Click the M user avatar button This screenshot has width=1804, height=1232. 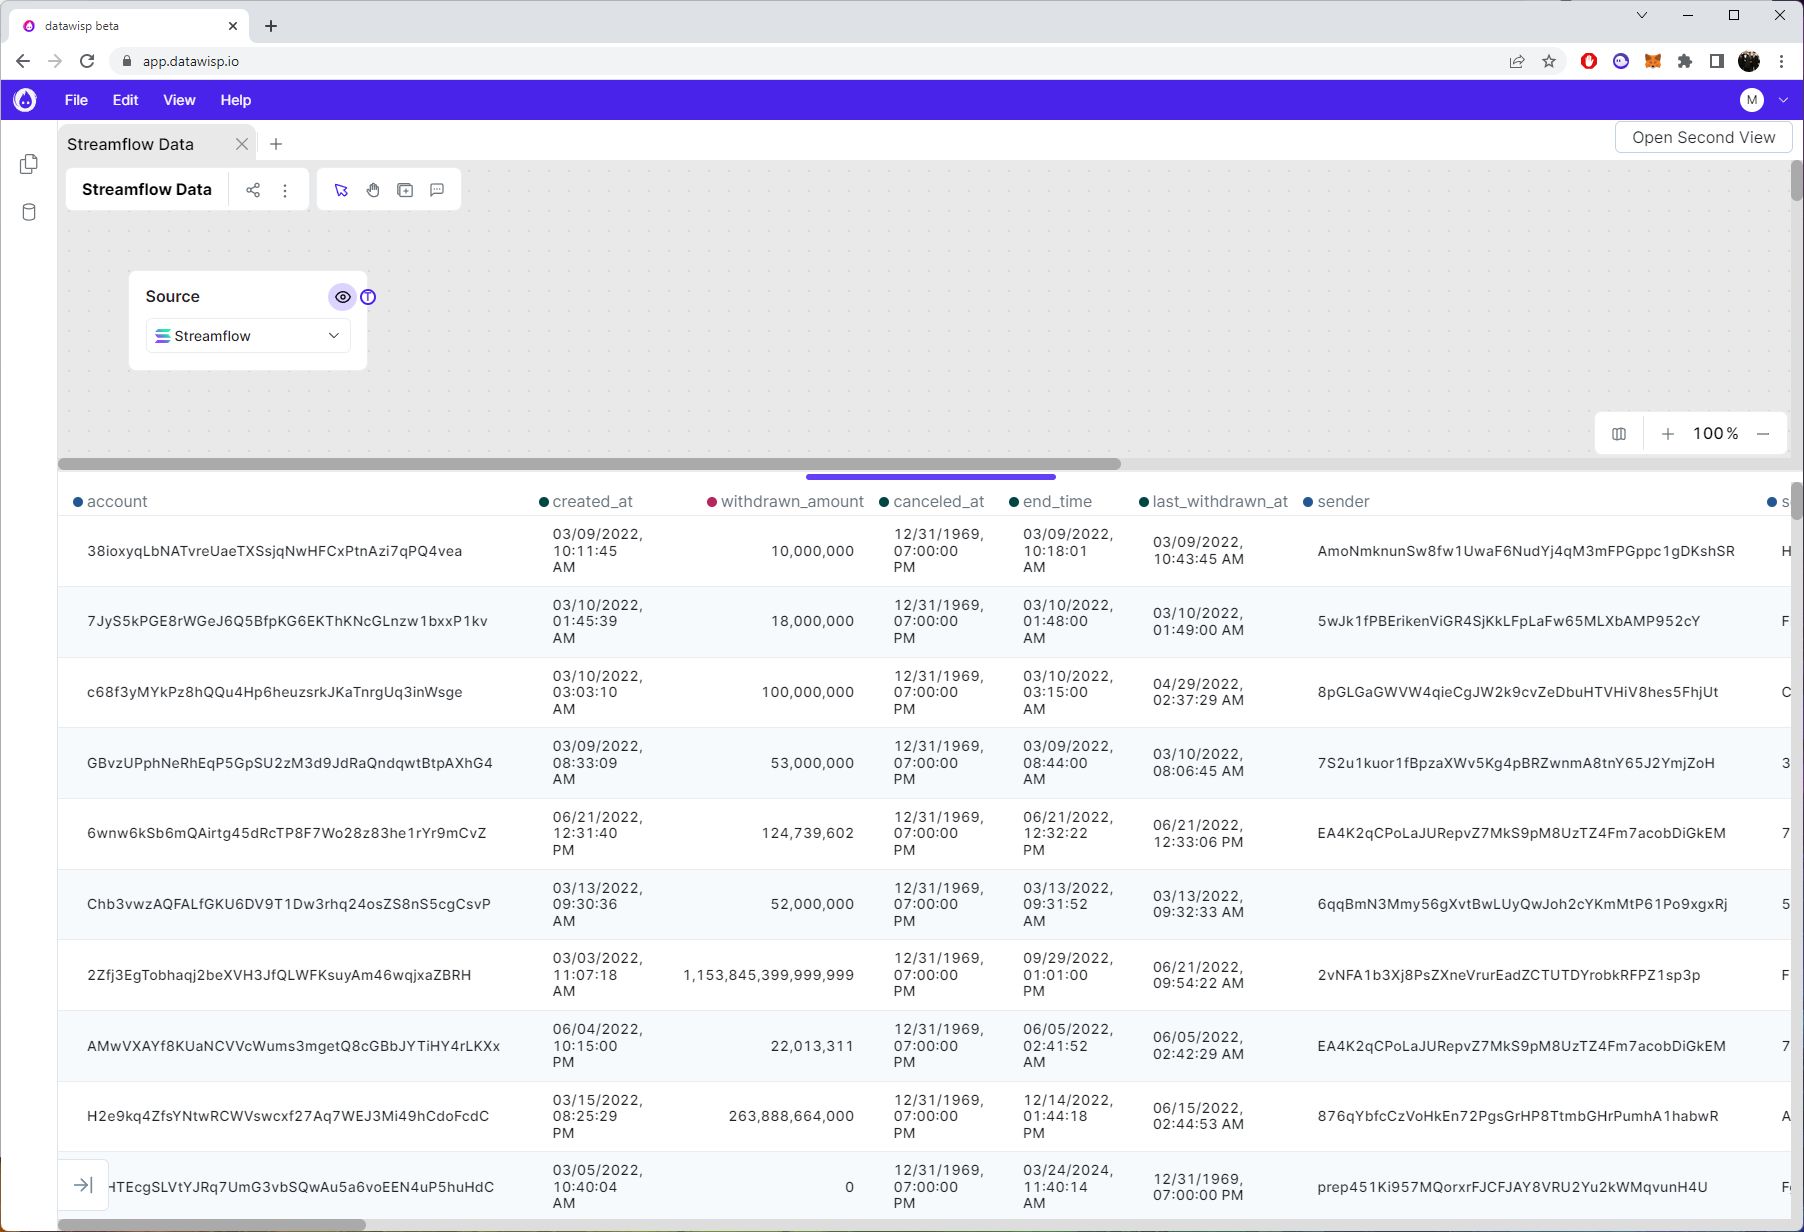pyautogui.click(x=1752, y=100)
